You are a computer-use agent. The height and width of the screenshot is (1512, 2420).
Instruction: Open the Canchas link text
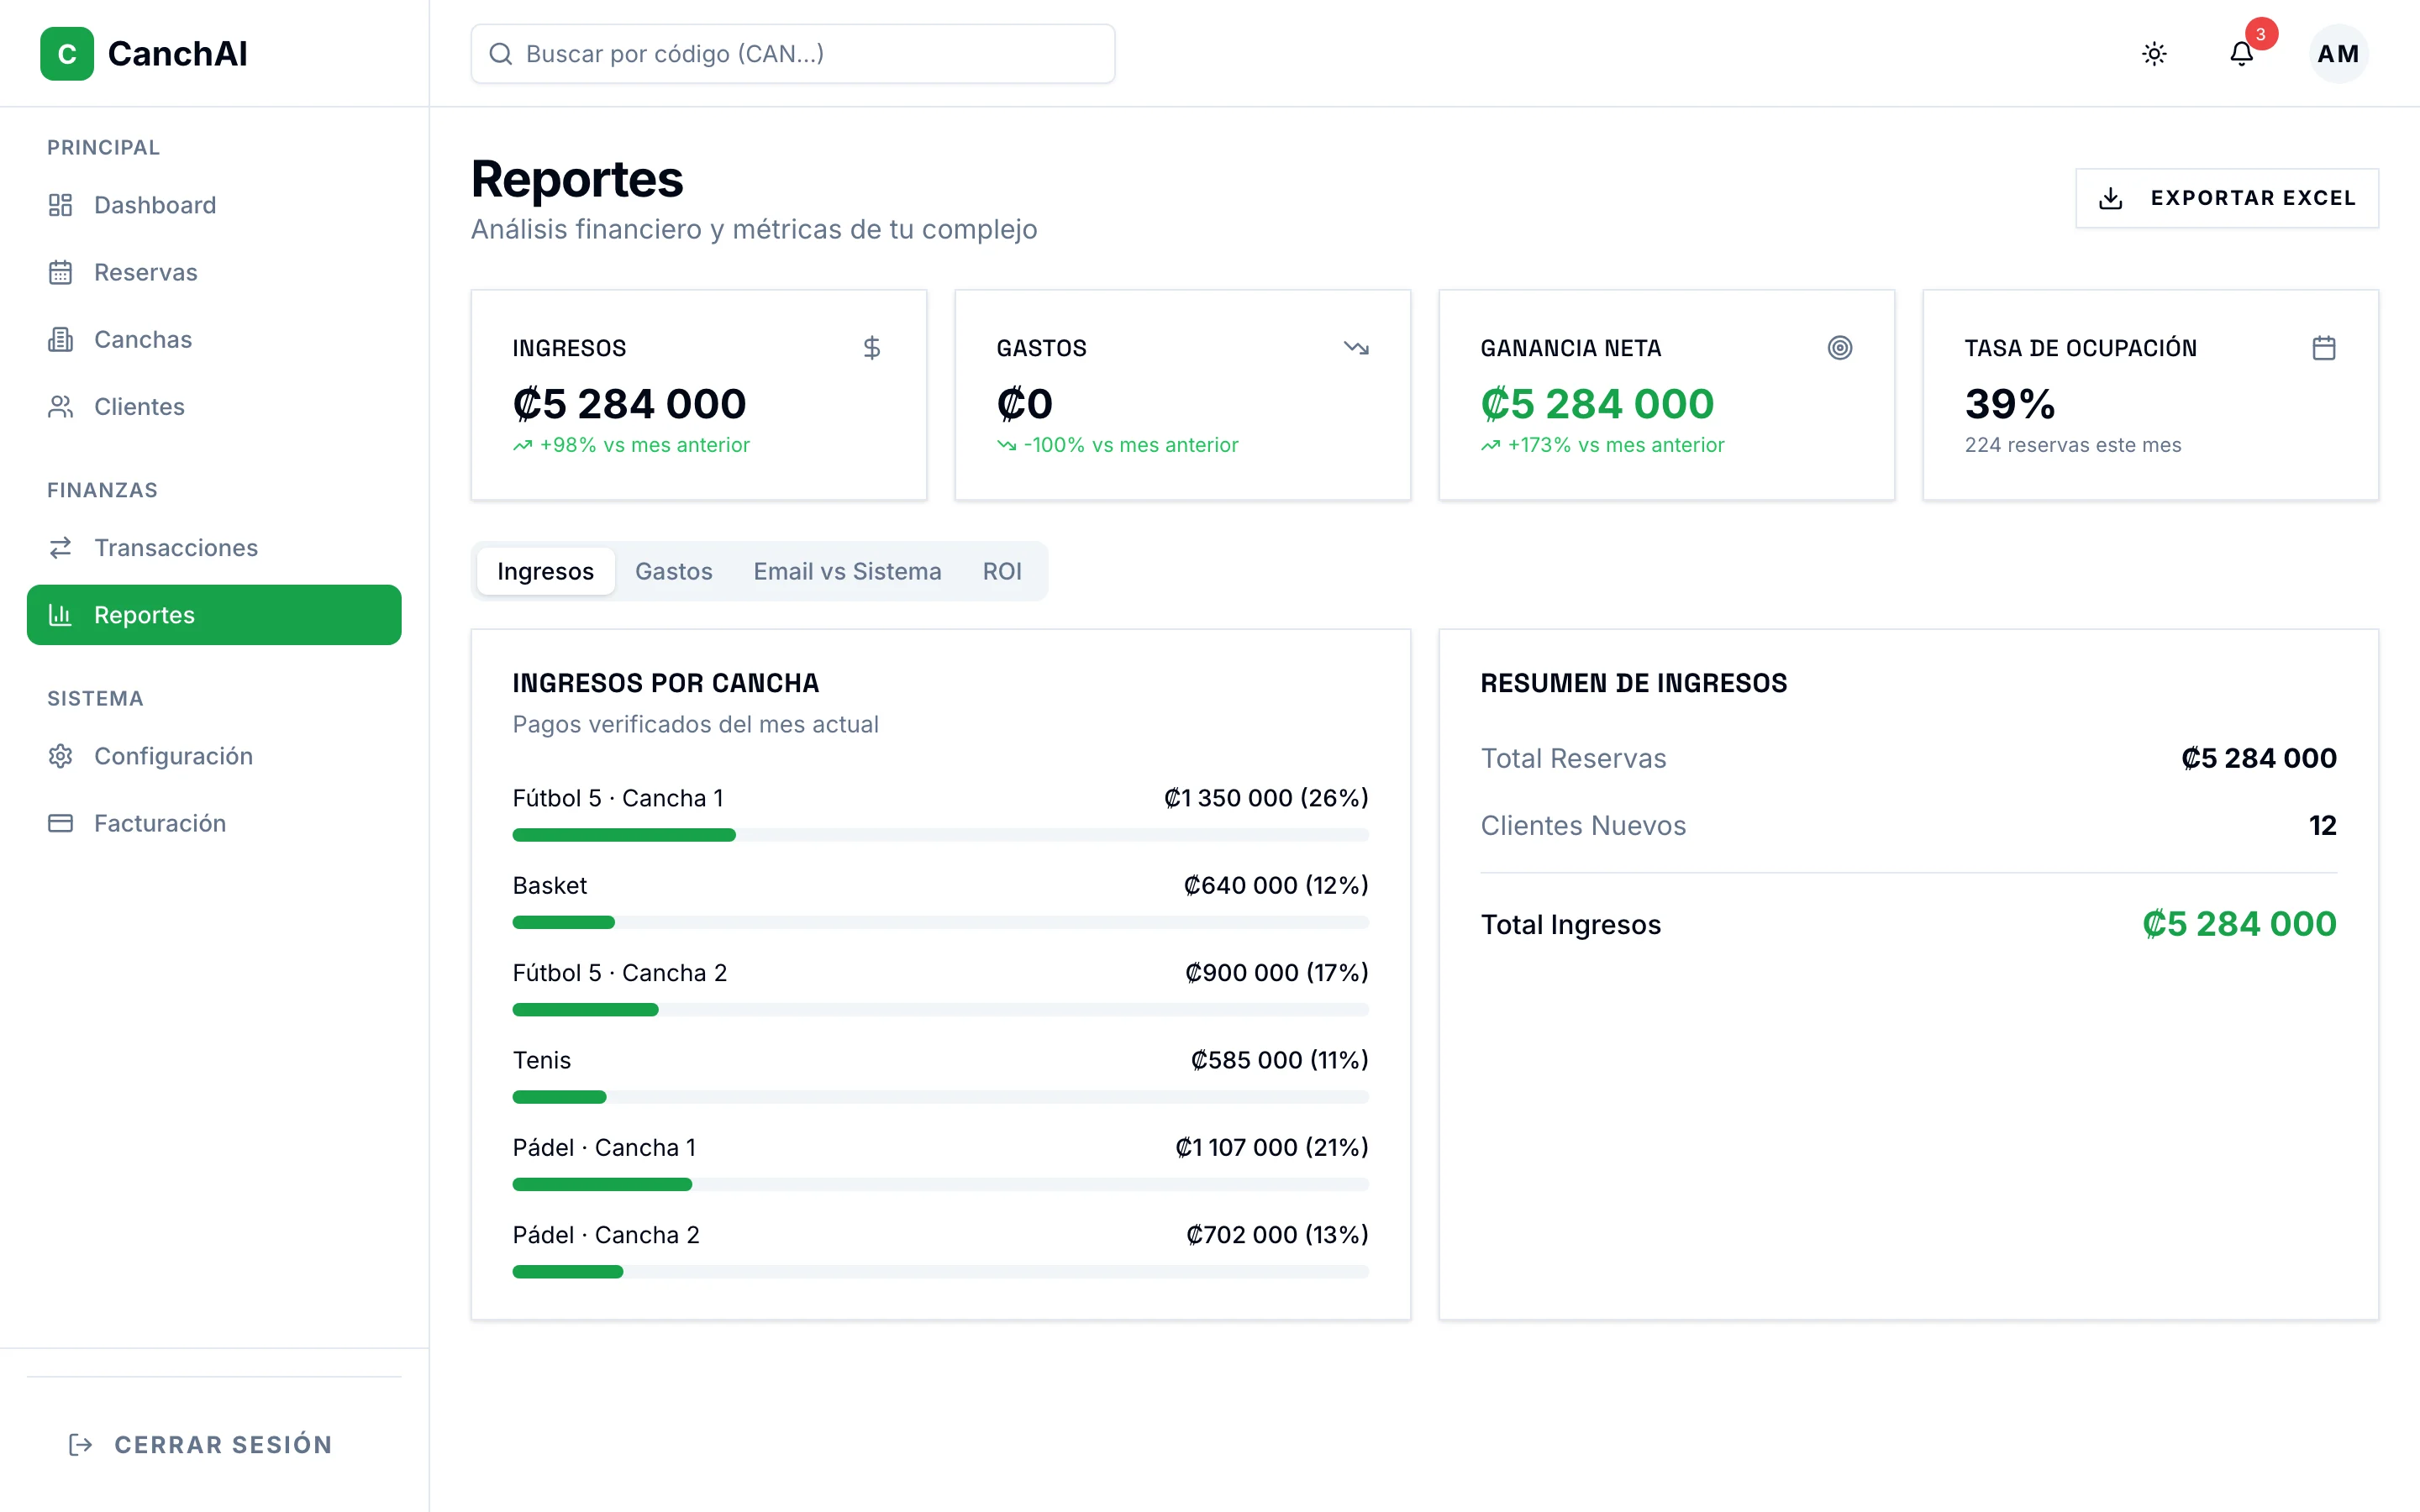[x=143, y=339]
